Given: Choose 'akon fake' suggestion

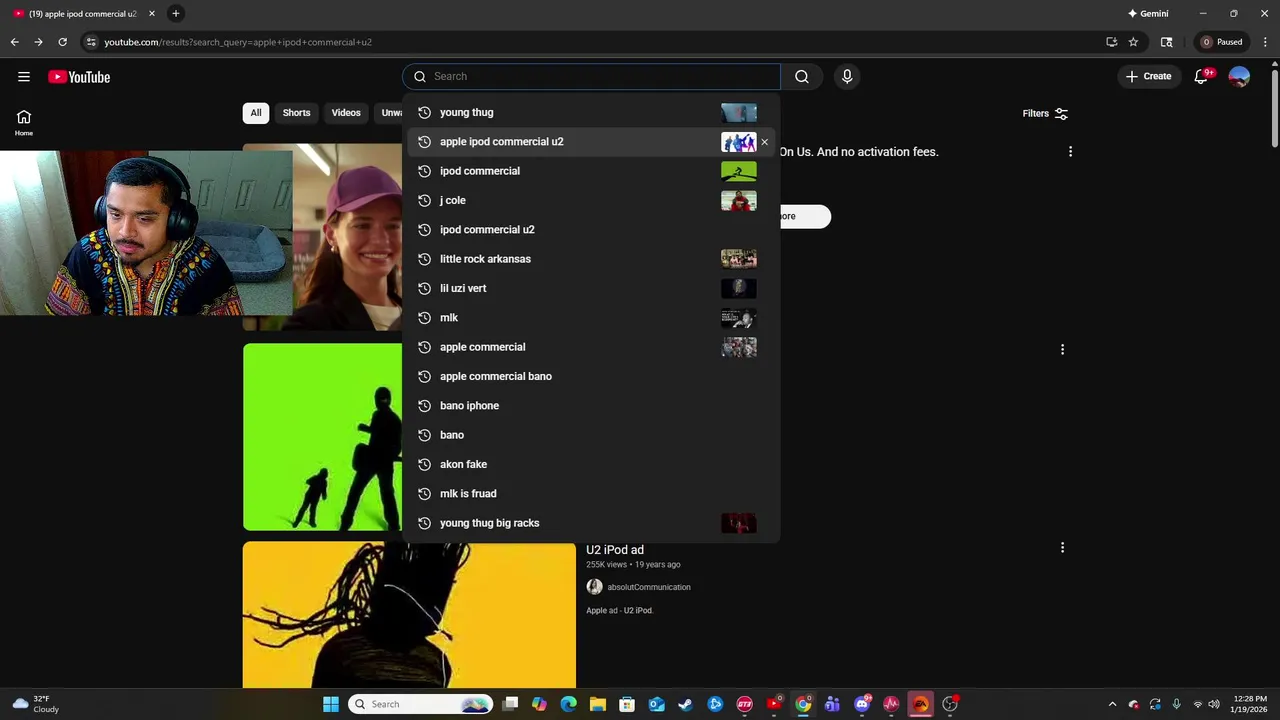Looking at the screenshot, I should [x=592, y=464].
